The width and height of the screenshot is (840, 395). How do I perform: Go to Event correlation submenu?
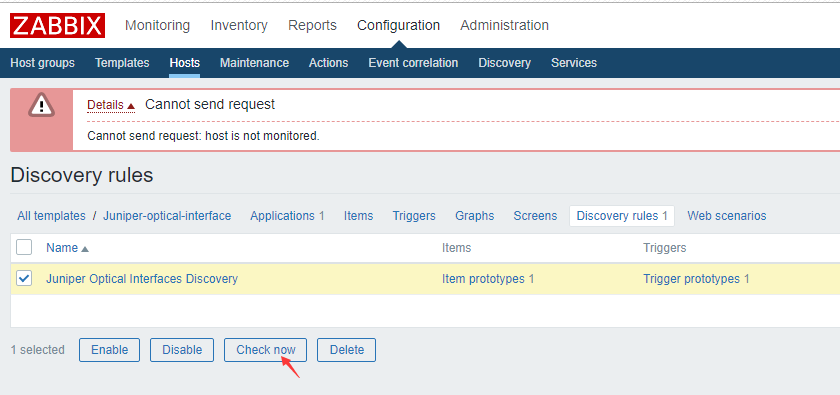413,63
